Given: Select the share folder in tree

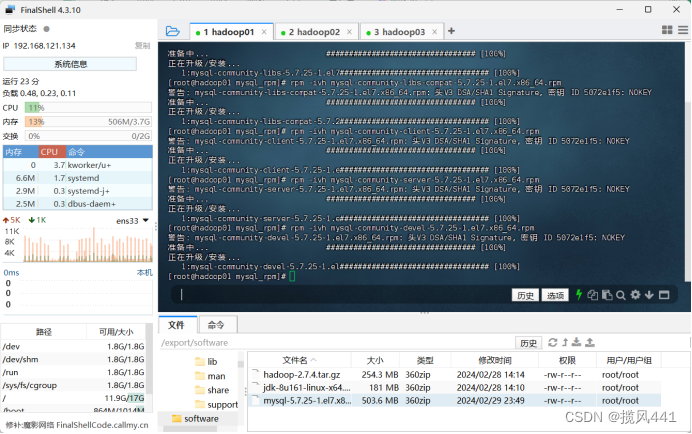Looking at the screenshot, I should [x=212, y=390].
